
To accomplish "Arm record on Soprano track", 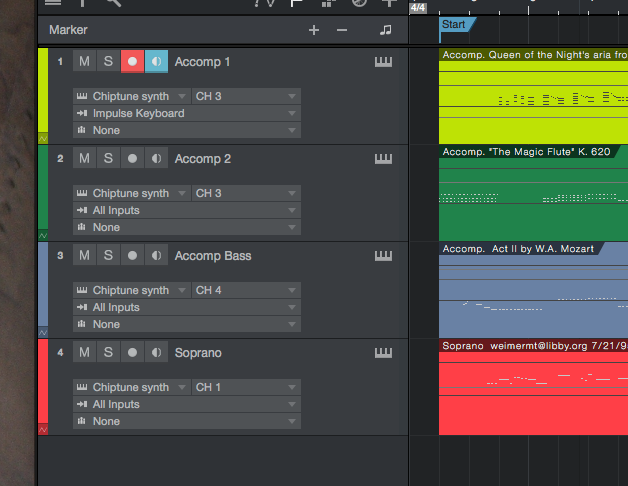I will pyautogui.click(x=132, y=352).
